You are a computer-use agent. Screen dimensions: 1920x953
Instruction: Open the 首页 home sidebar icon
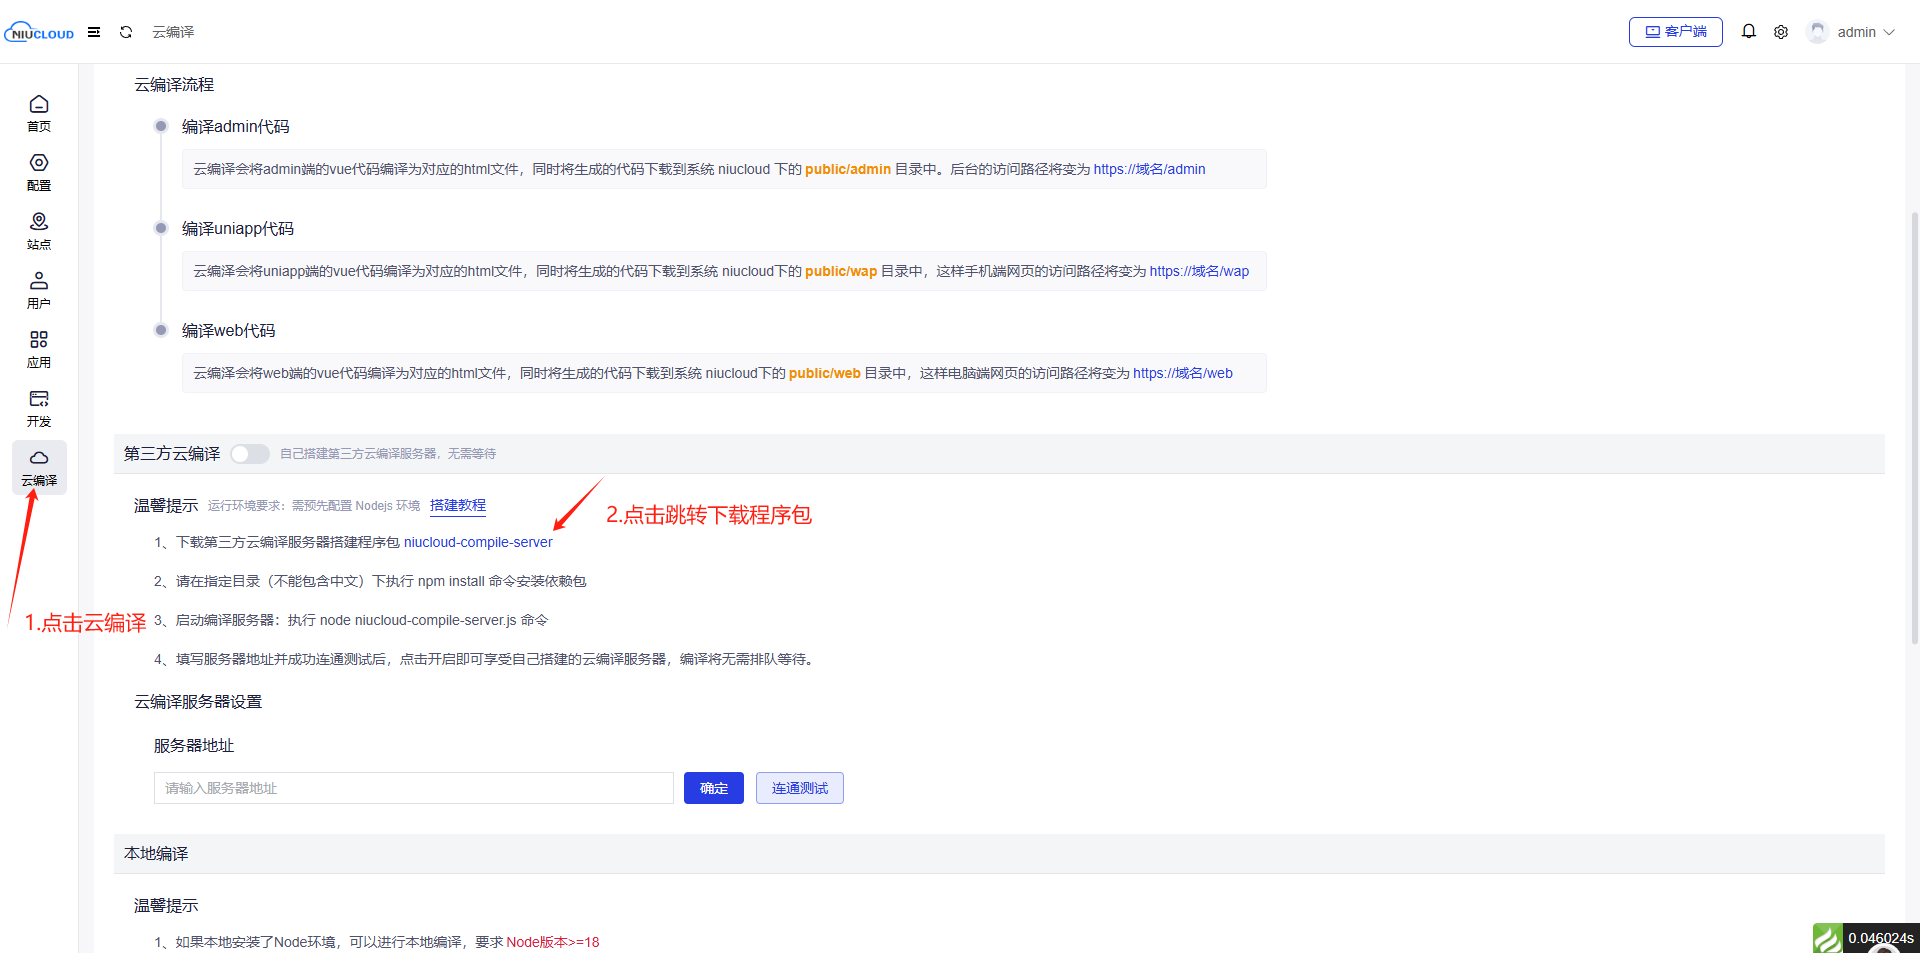click(x=39, y=113)
